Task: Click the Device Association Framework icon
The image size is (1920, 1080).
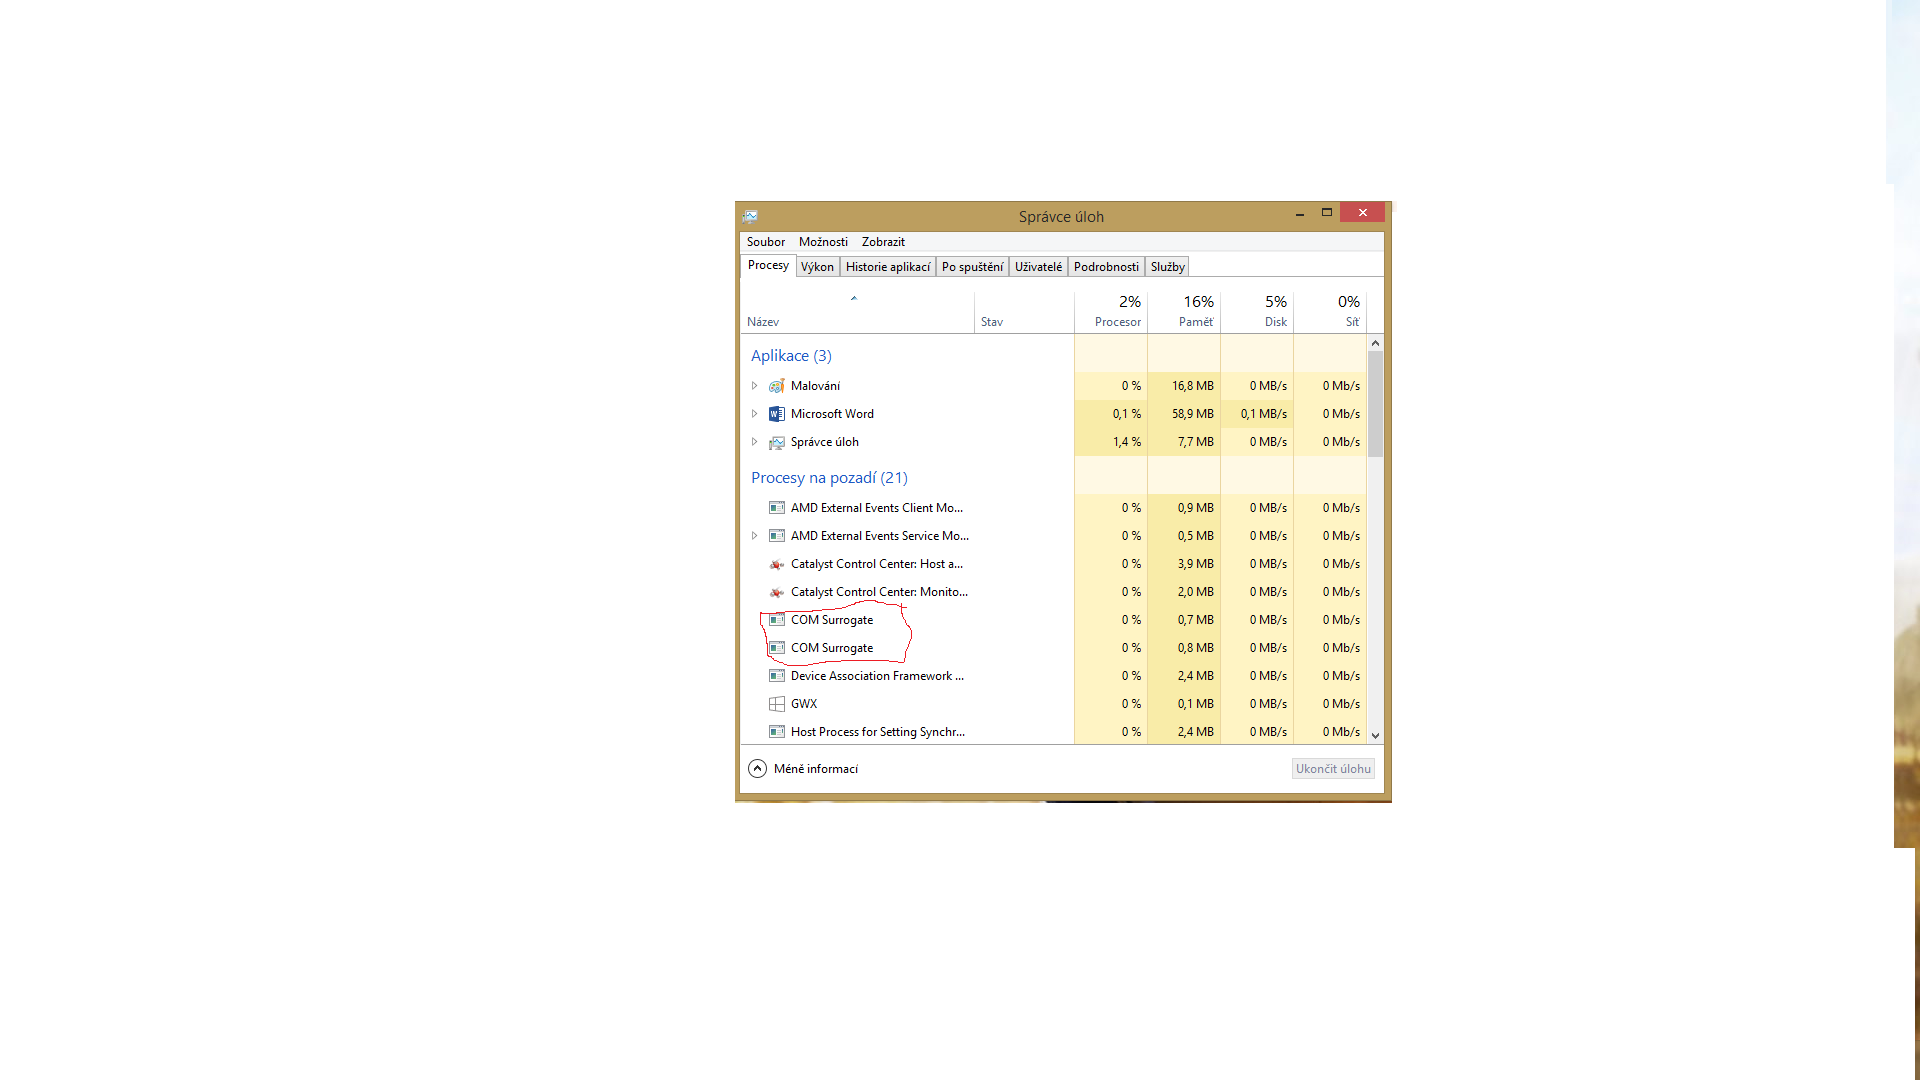Action: [x=776, y=676]
